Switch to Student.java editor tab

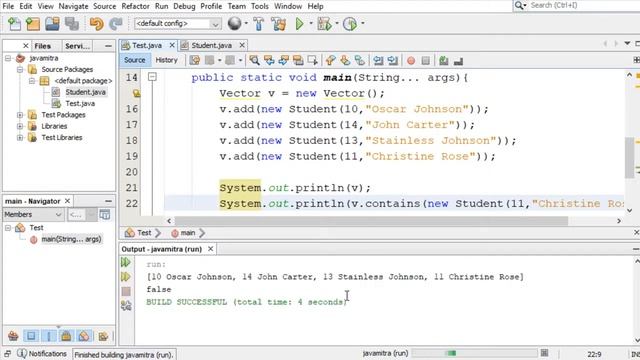point(213,45)
